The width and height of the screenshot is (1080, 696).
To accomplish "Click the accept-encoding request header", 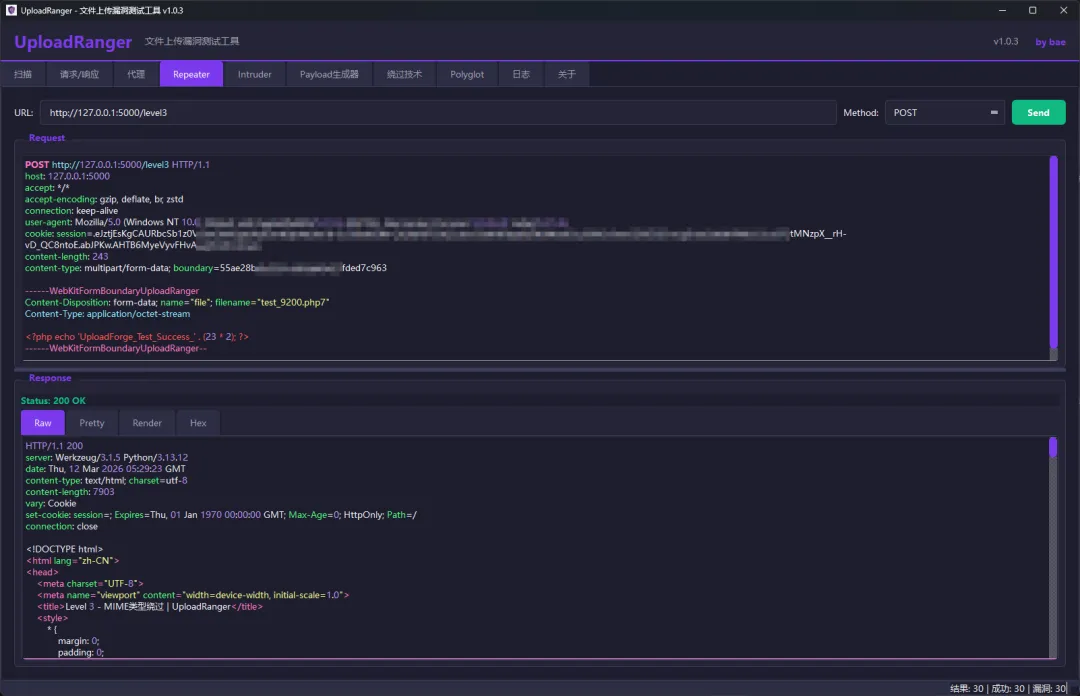I will tap(104, 199).
